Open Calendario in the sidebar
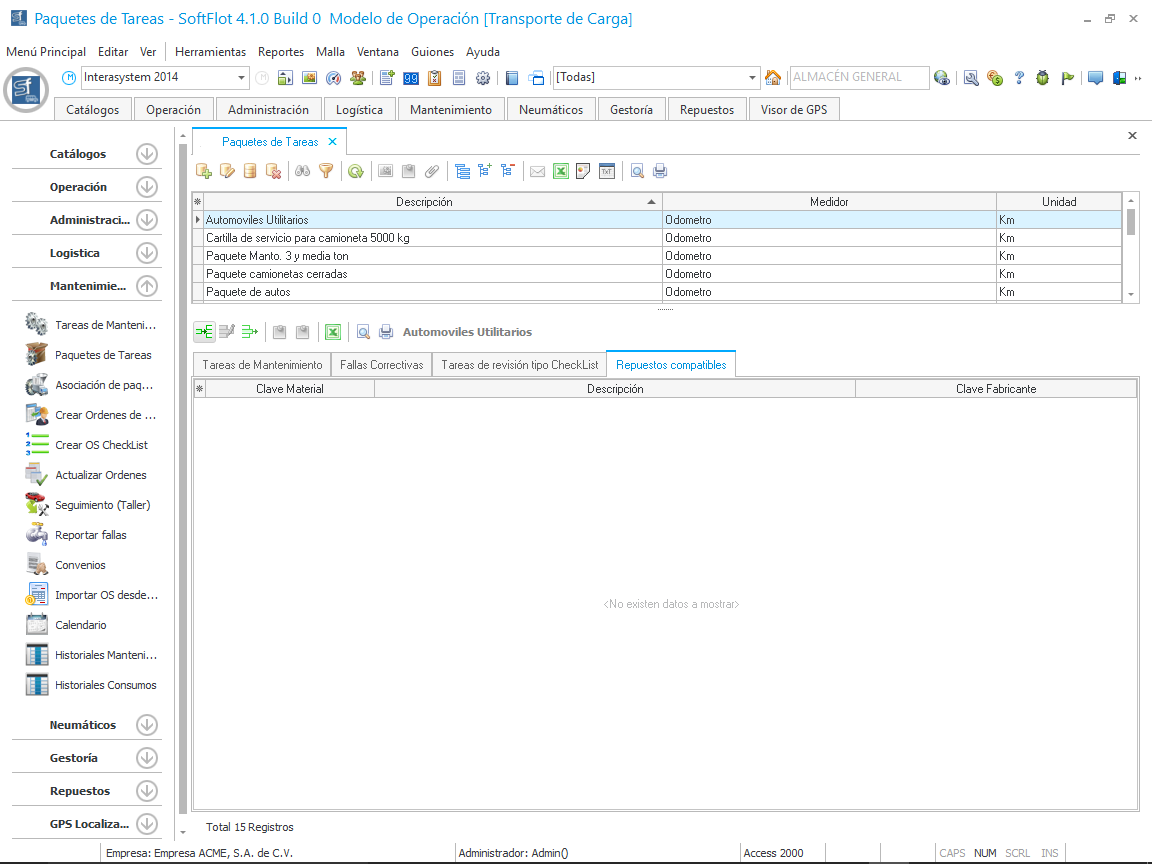Image resolution: width=1152 pixels, height=864 pixels. click(80, 625)
